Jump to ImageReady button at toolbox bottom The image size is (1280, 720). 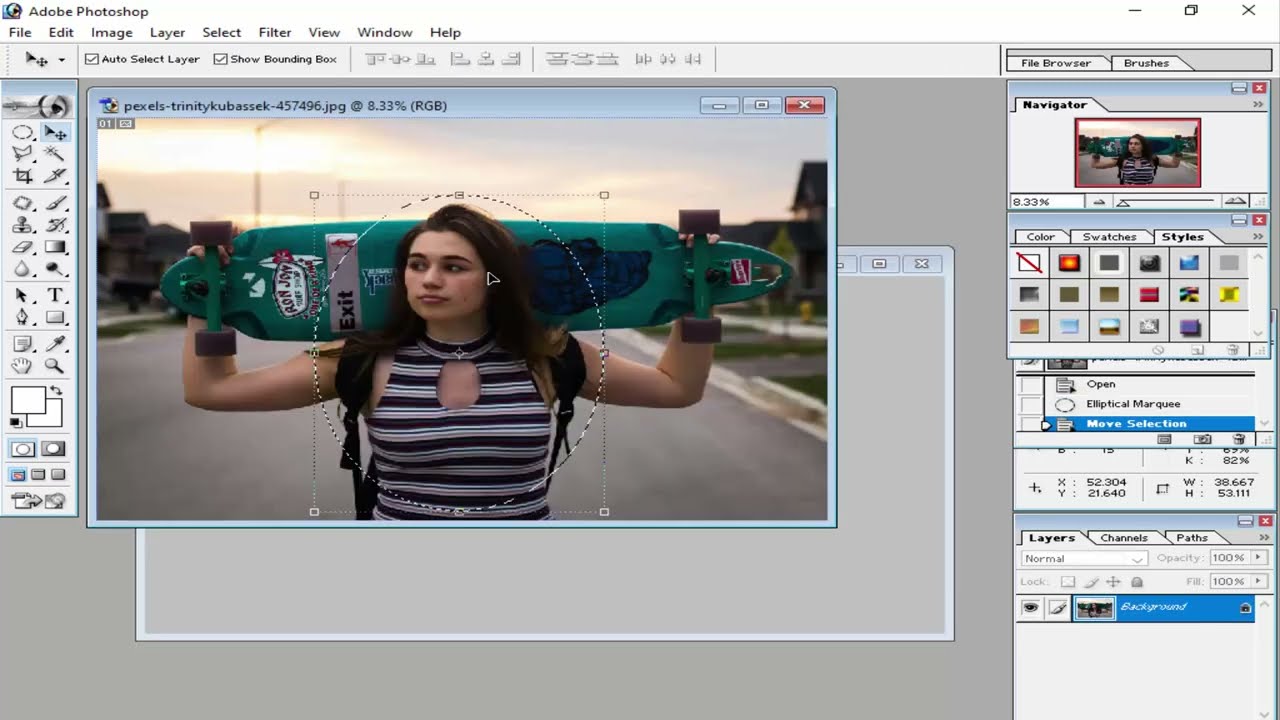[x=38, y=501]
